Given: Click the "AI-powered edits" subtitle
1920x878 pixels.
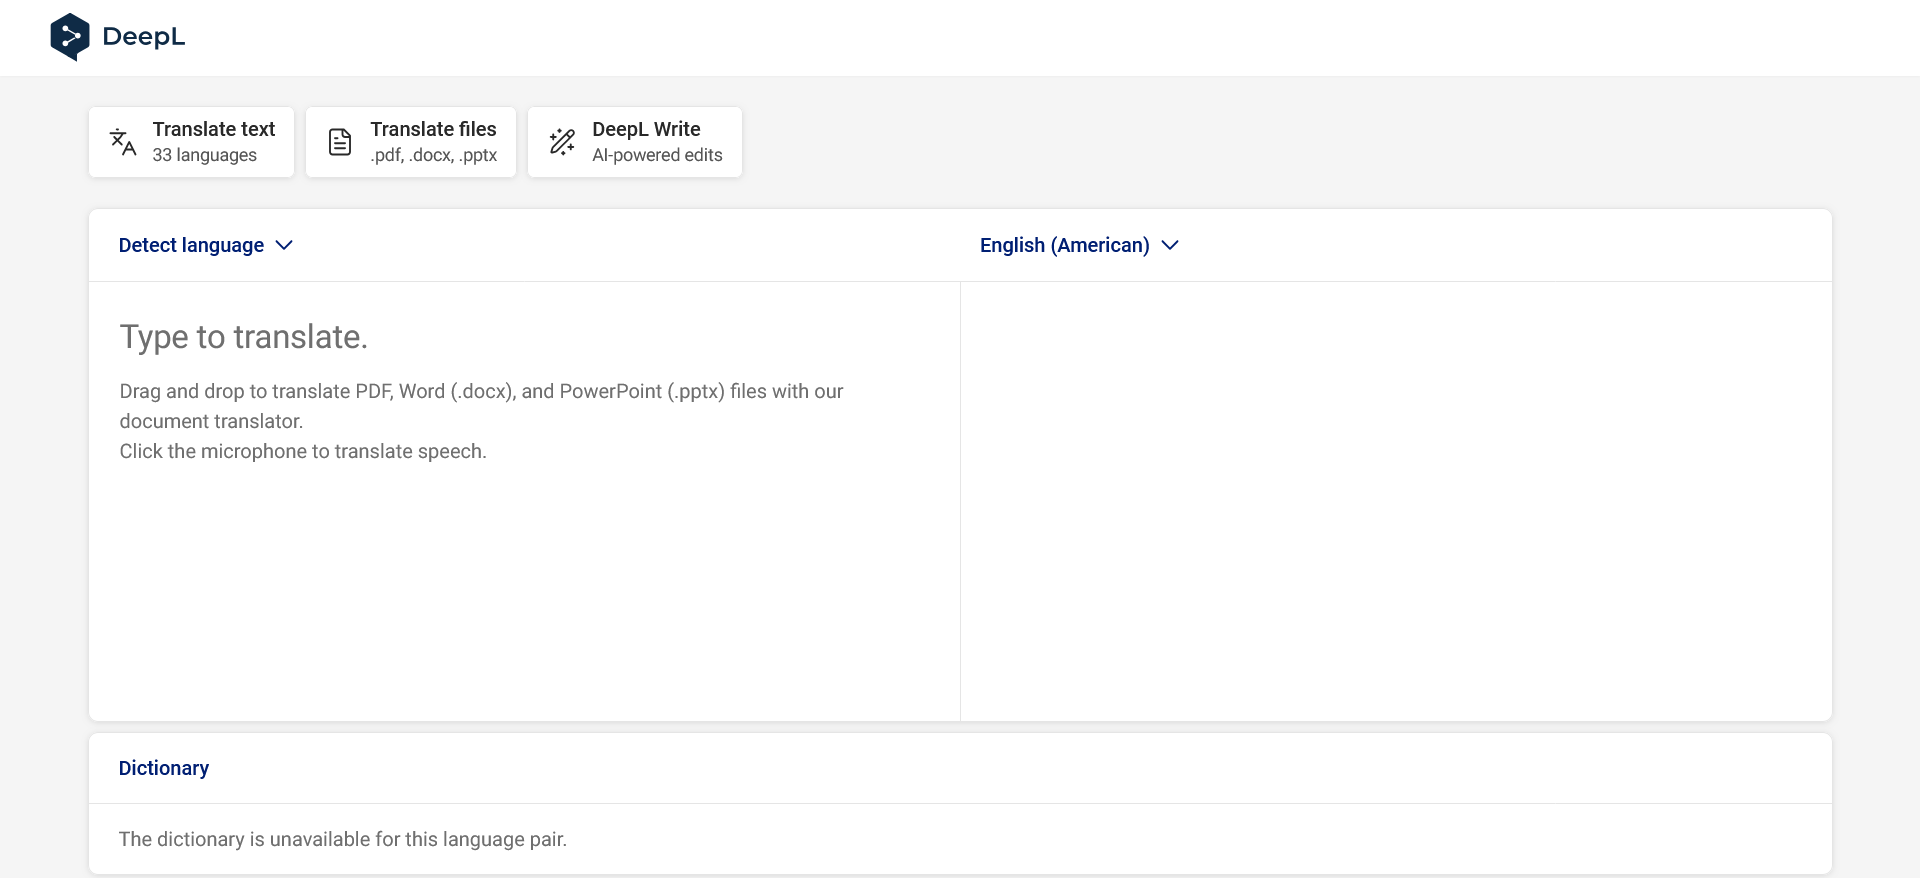Looking at the screenshot, I should pos(657,155).
